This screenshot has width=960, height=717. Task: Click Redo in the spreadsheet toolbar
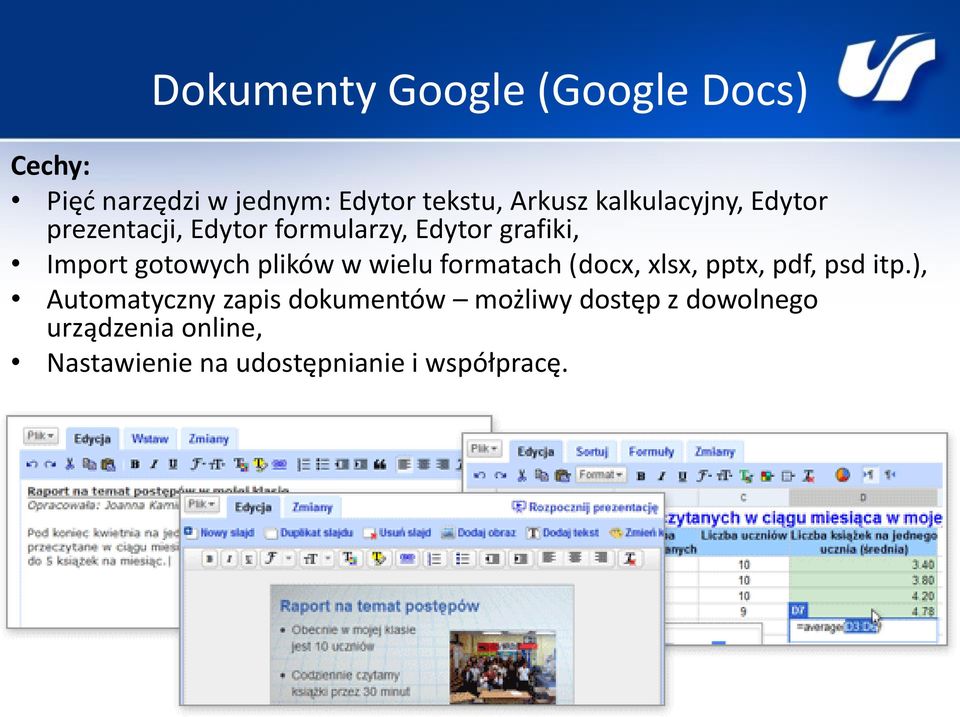click(501, 475)
